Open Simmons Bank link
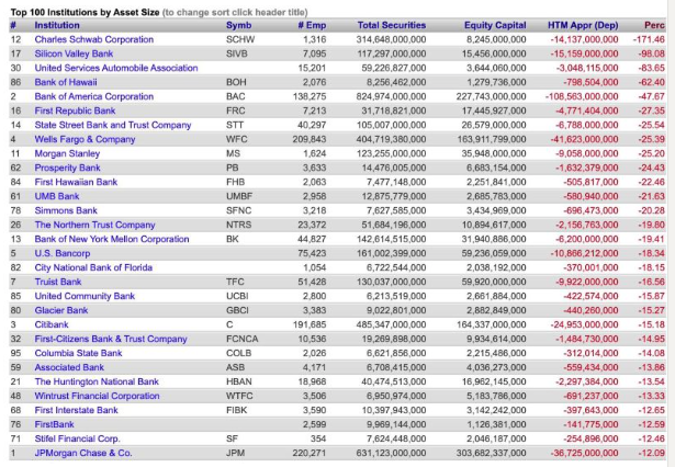The width and height of the screenshot is (676, 467). click(x=66, y=210)
